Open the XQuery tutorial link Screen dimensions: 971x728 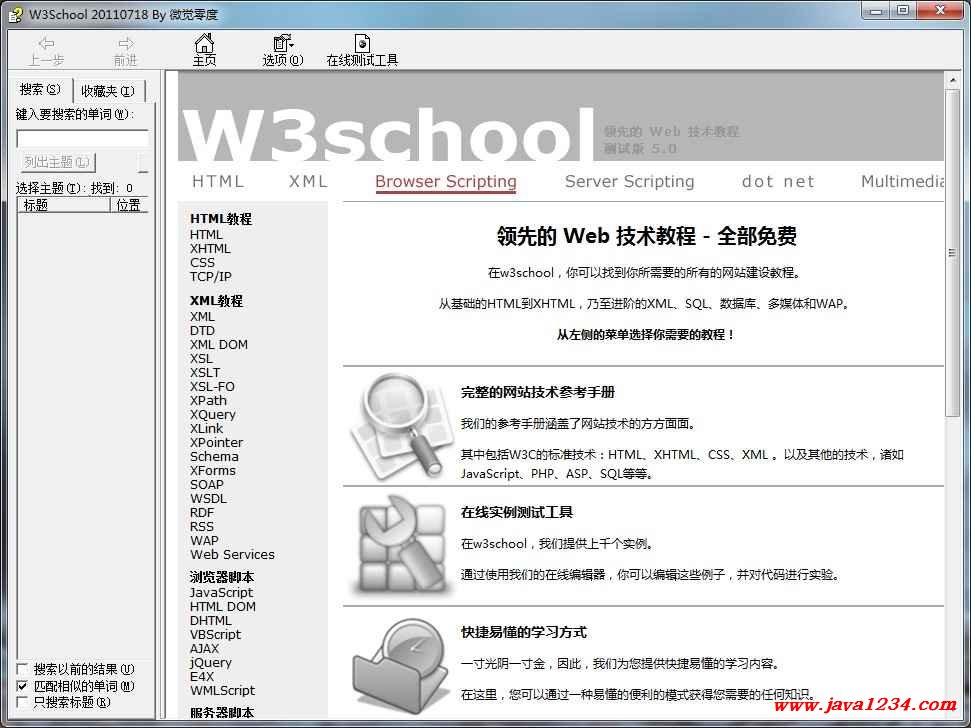pos(213,415)
